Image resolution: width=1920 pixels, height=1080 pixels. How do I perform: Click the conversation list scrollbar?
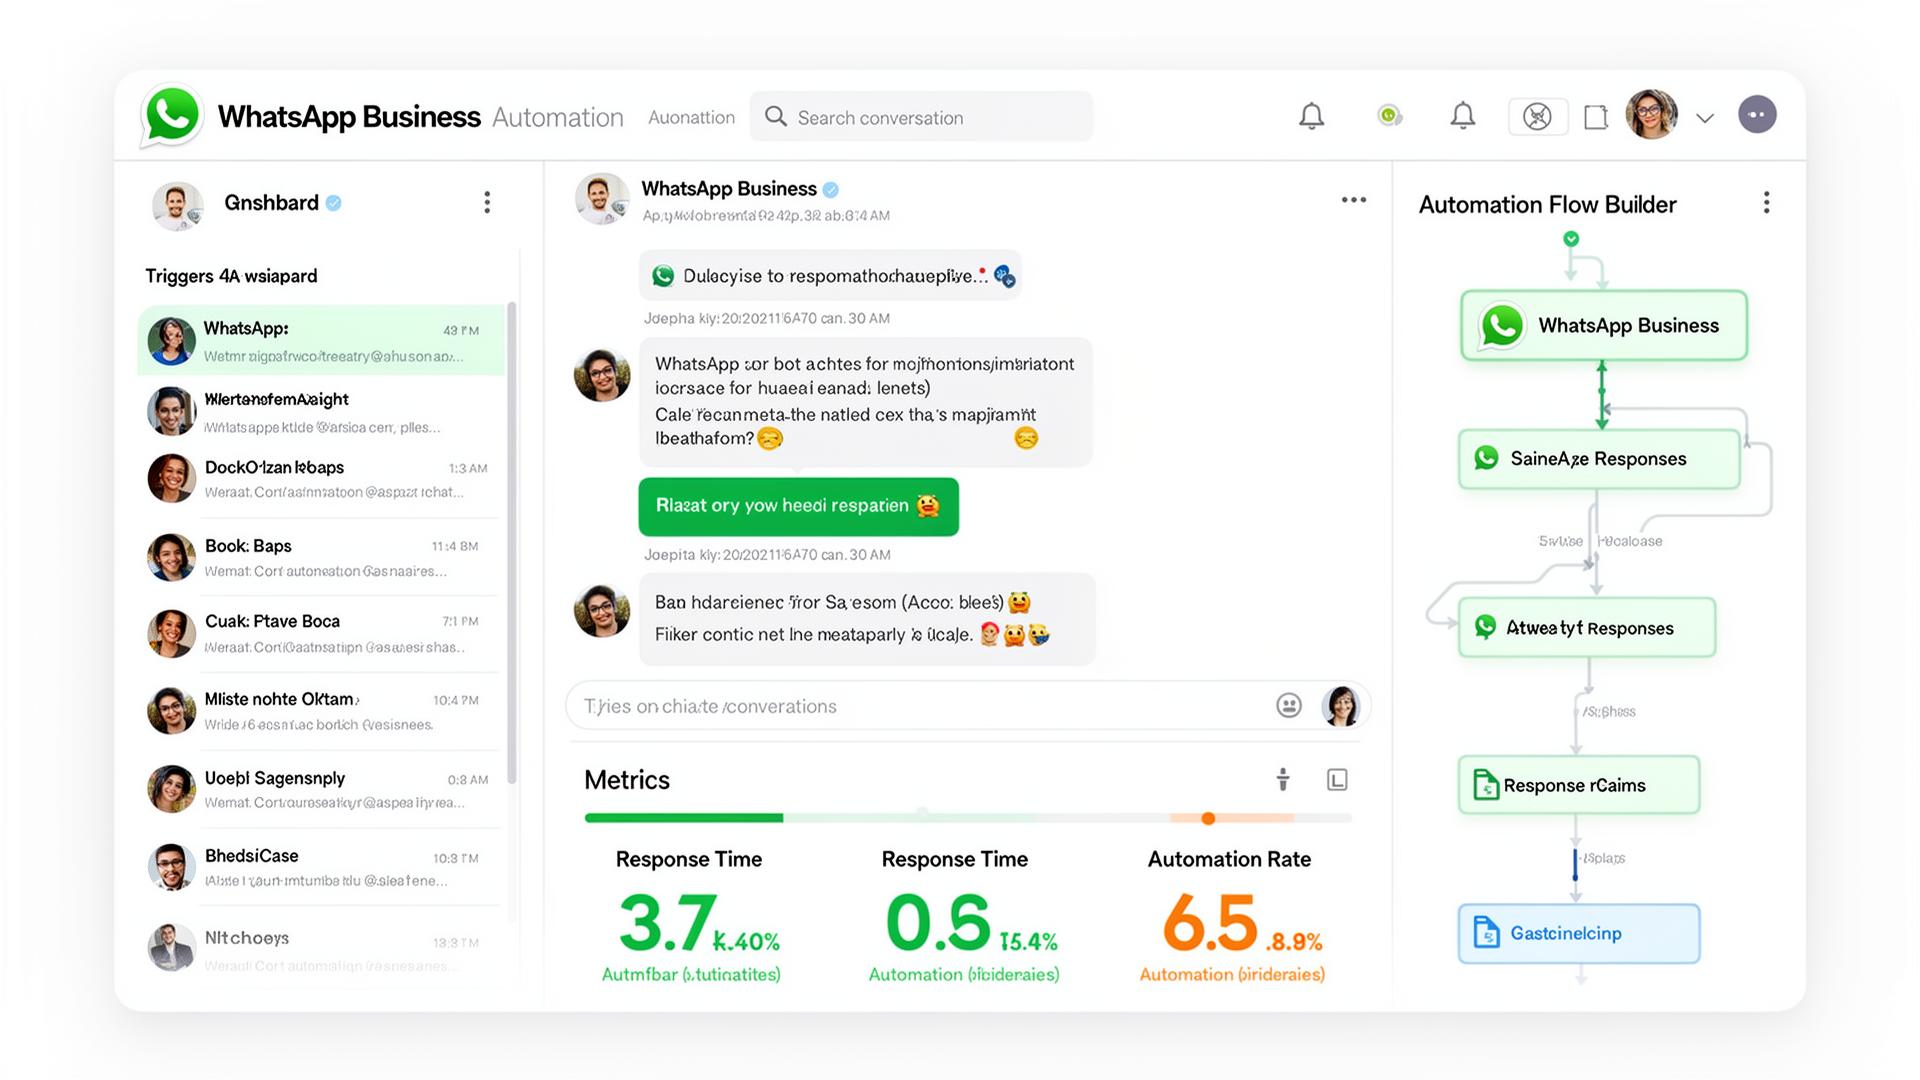[x=512, y=542]
